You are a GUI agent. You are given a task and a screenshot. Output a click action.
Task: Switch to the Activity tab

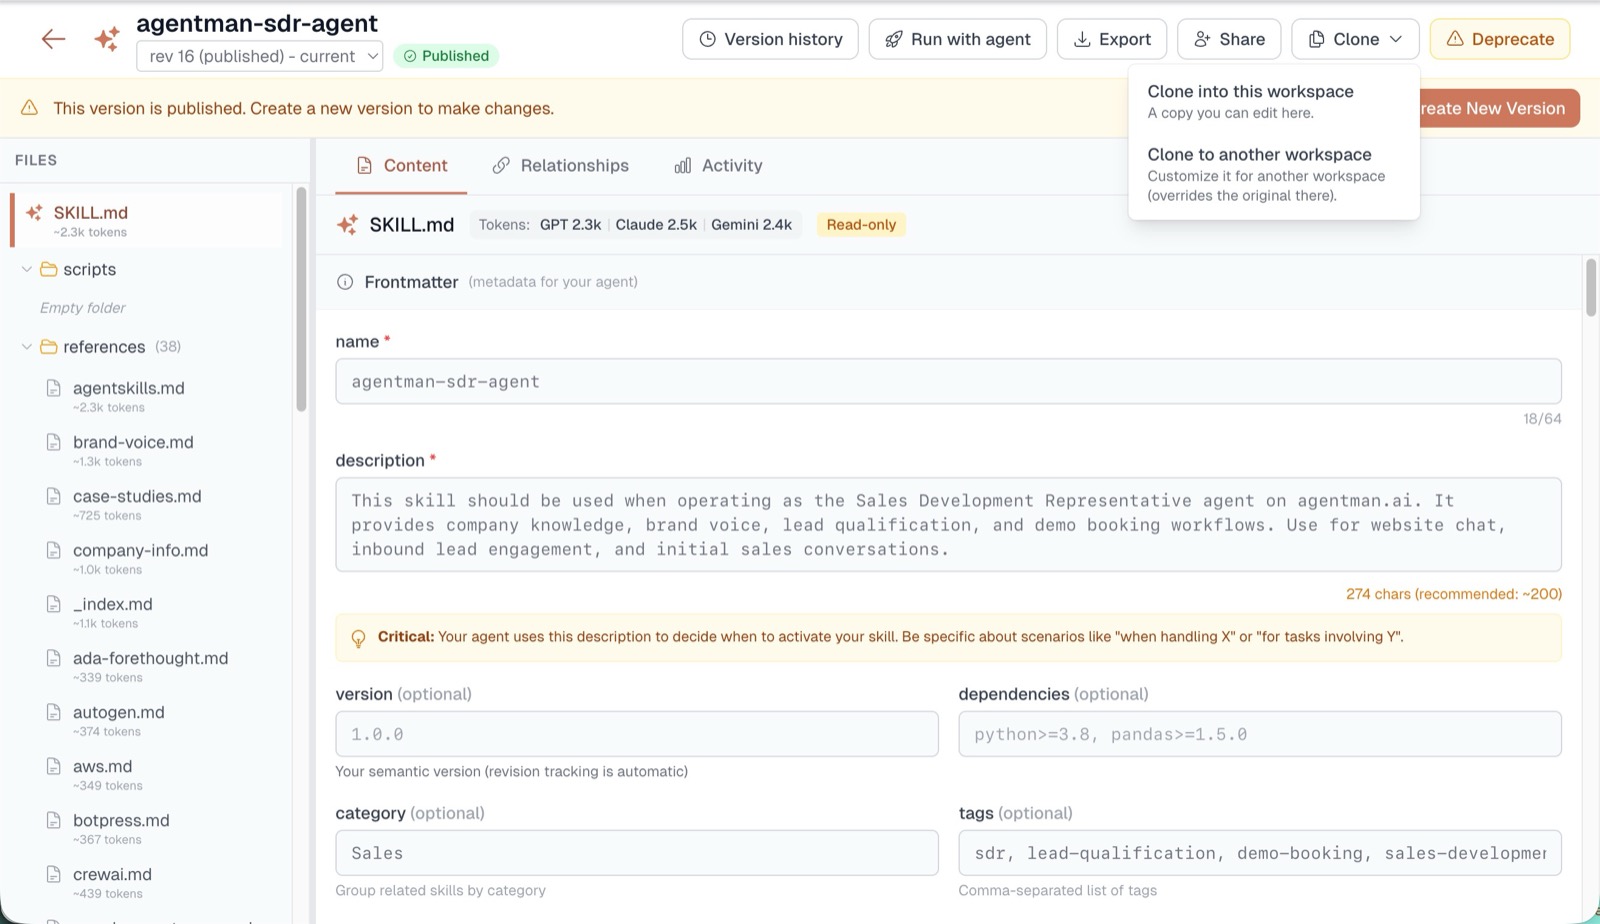(718, 166)
